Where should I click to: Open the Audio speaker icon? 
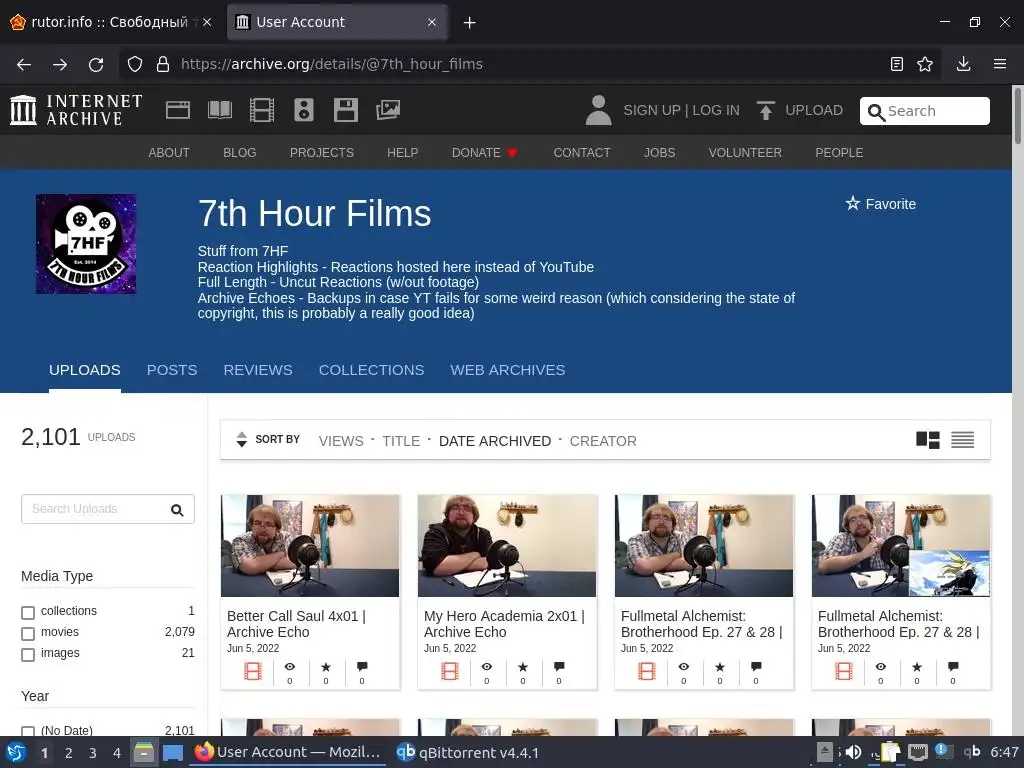pos(304,110)
